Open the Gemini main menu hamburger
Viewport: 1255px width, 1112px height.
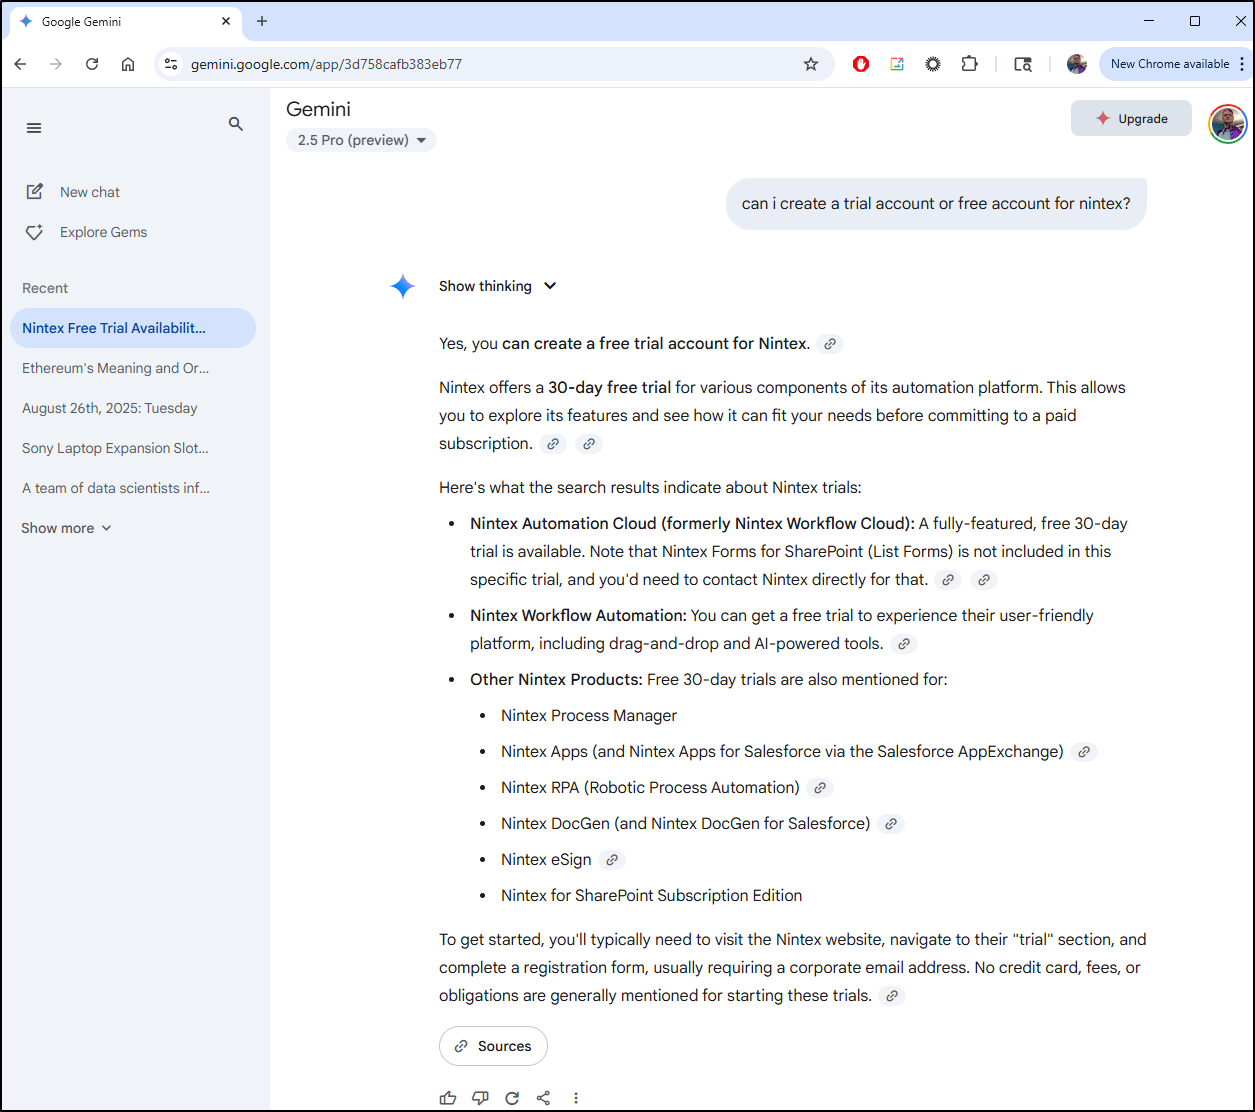34,128
